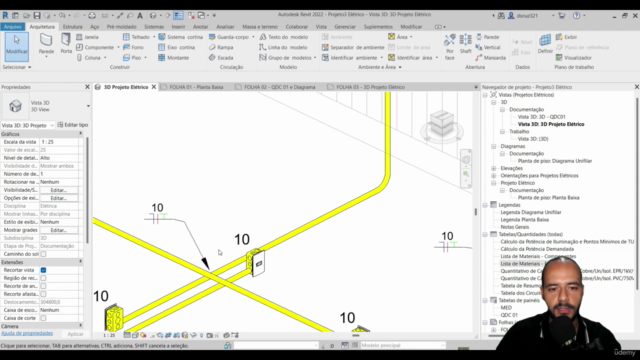This screenshot has height=360, width=640.
Task: Select Cálculo da Potência Demandada schedule
Action: (x=537, y=249)
